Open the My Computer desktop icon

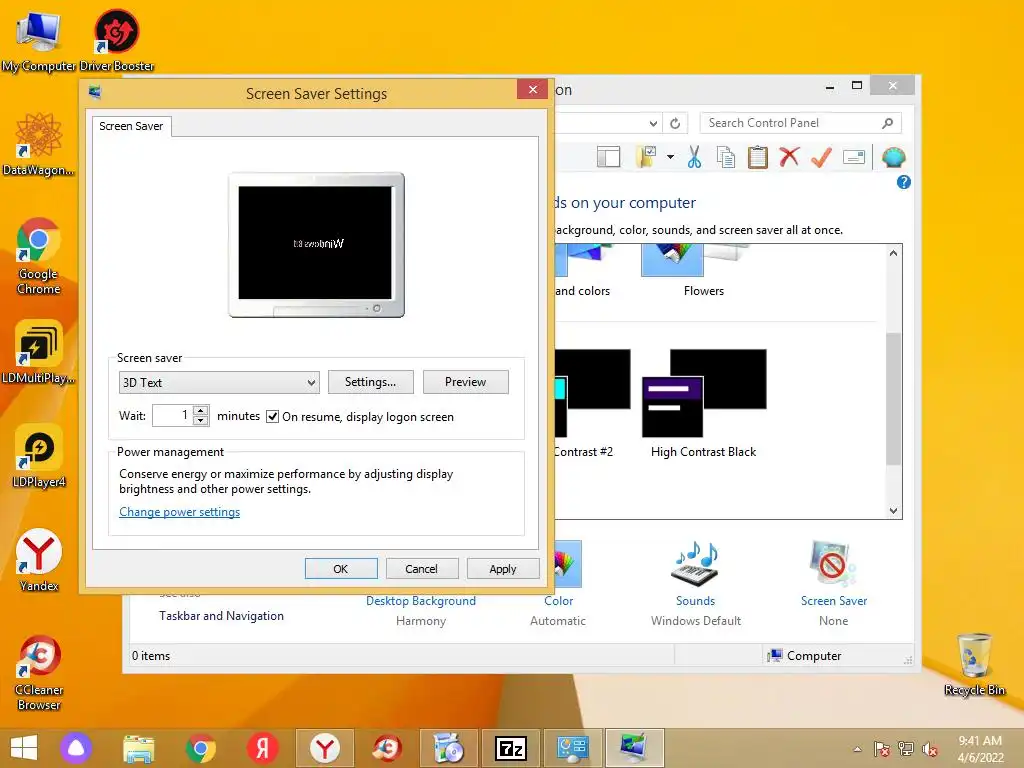pos(38,40)
